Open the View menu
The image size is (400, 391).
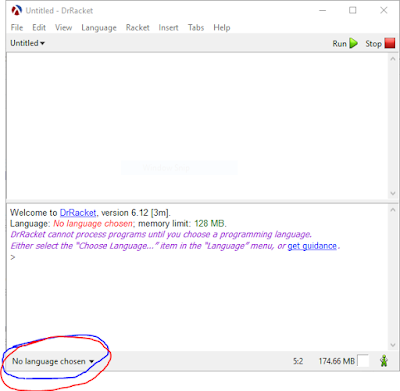tap(63, 28)
